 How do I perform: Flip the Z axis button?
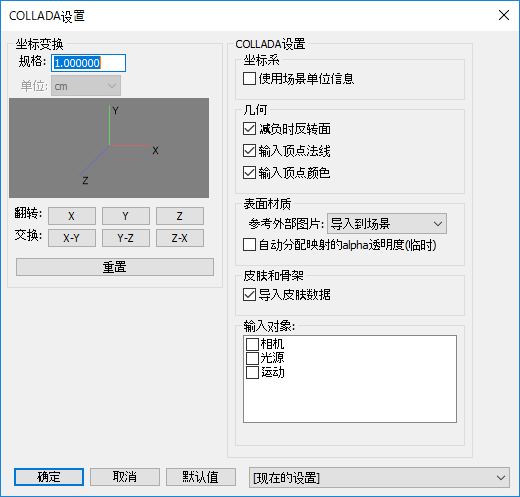pyautogui.click(x=180, y=216)
